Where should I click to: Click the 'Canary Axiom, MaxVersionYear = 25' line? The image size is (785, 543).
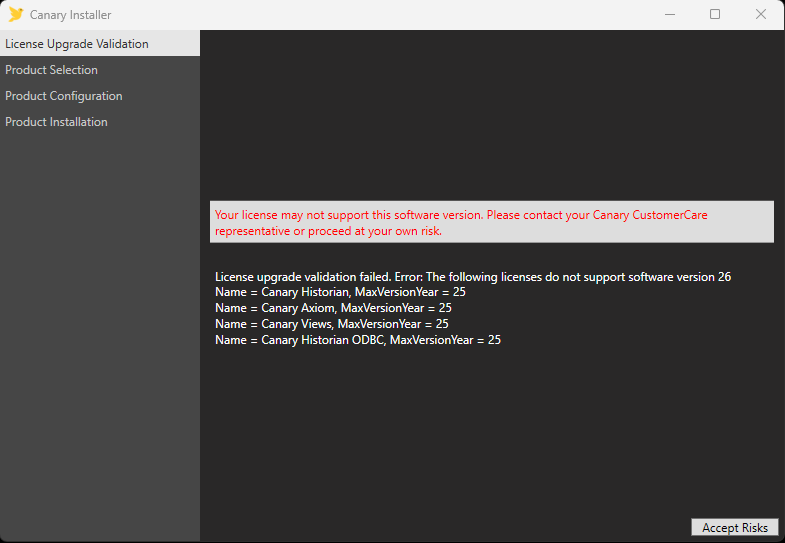pyautogui.click(x=333, y=308)
